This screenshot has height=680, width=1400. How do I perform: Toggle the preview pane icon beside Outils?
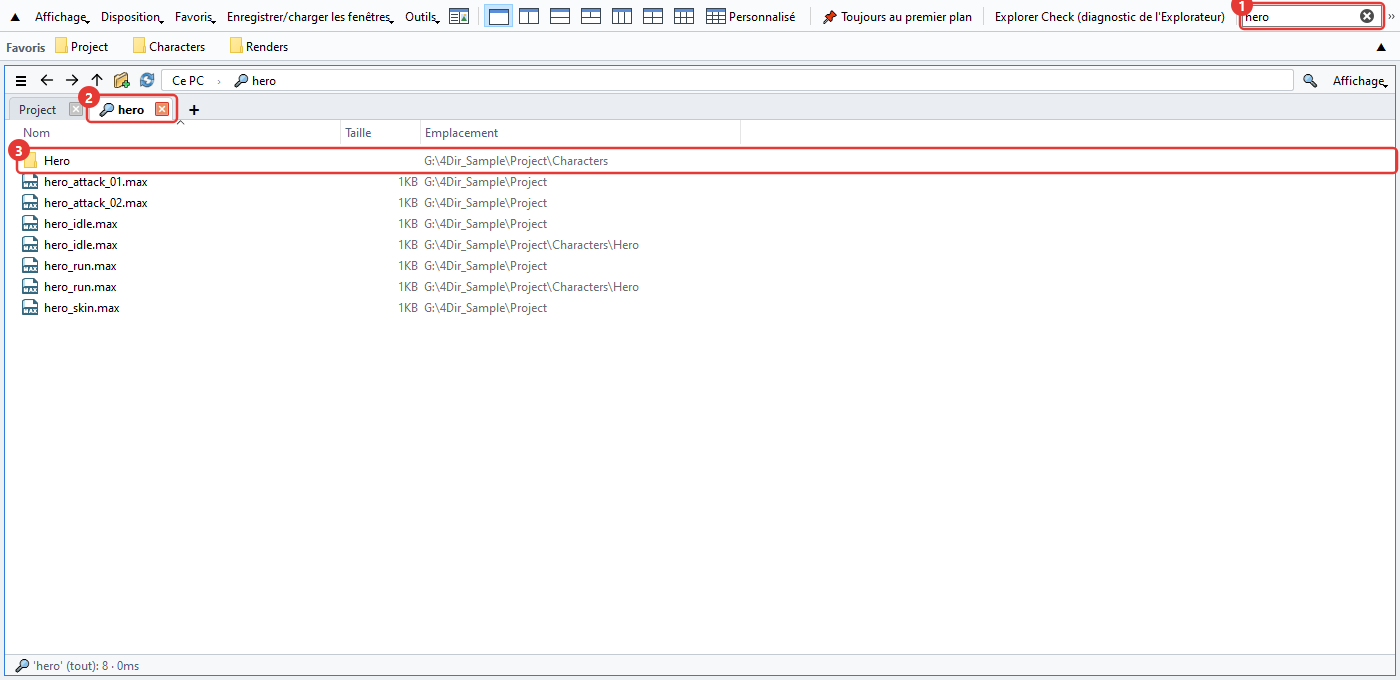459,17
